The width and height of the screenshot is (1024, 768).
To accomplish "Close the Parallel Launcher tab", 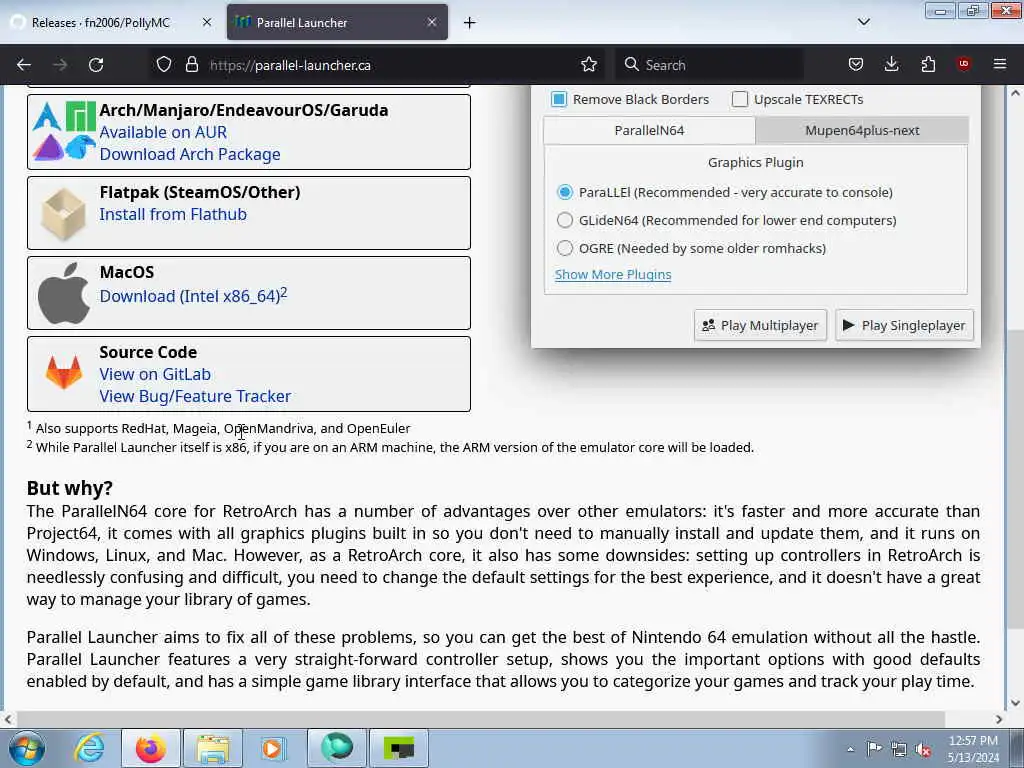I will coord(432,22).
